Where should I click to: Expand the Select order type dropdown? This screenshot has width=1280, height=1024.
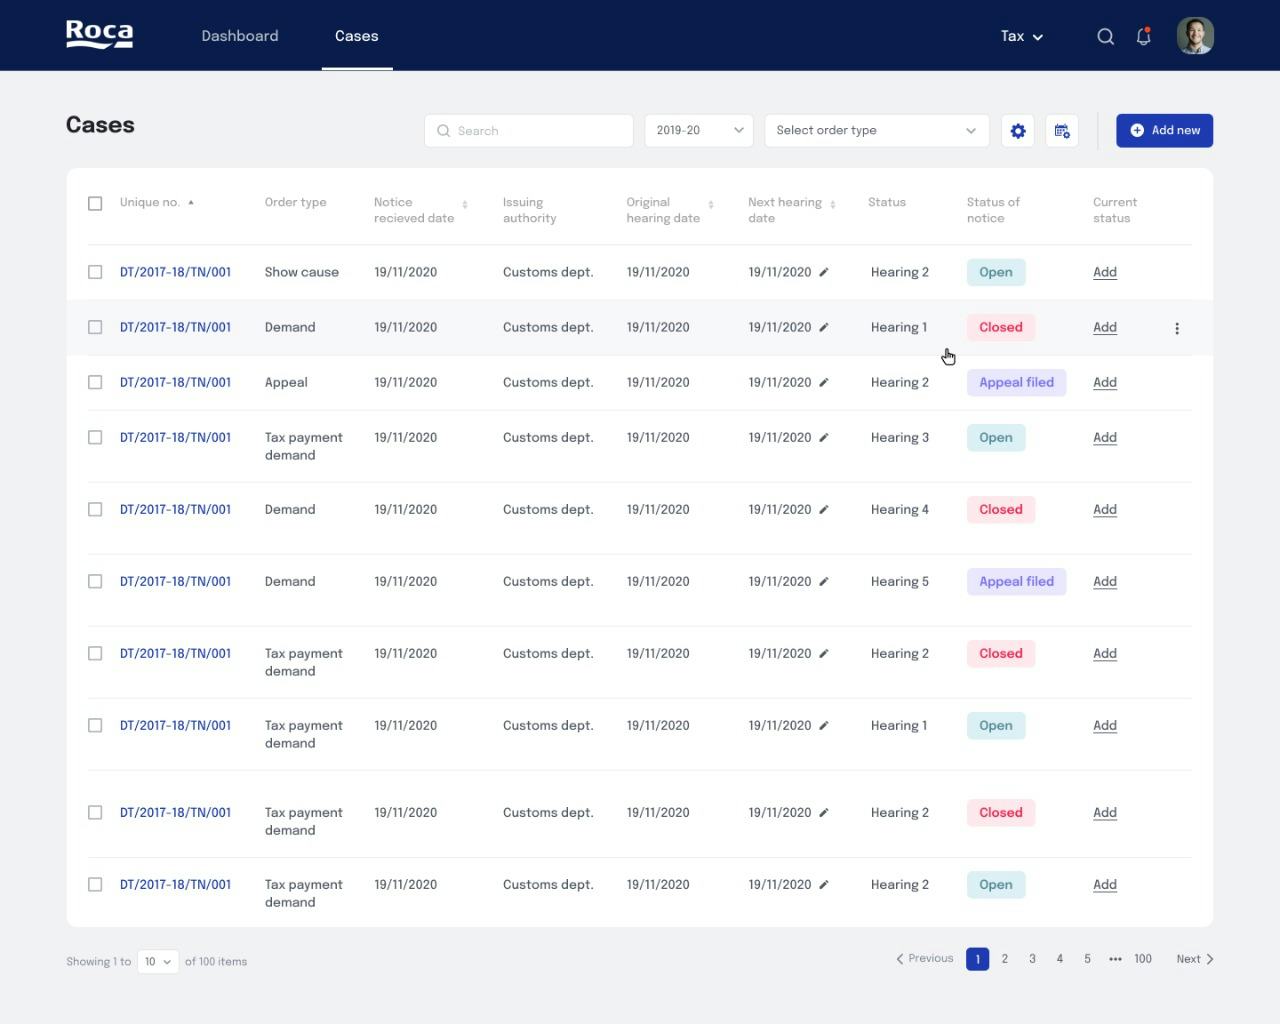click(x=876, y=130)
